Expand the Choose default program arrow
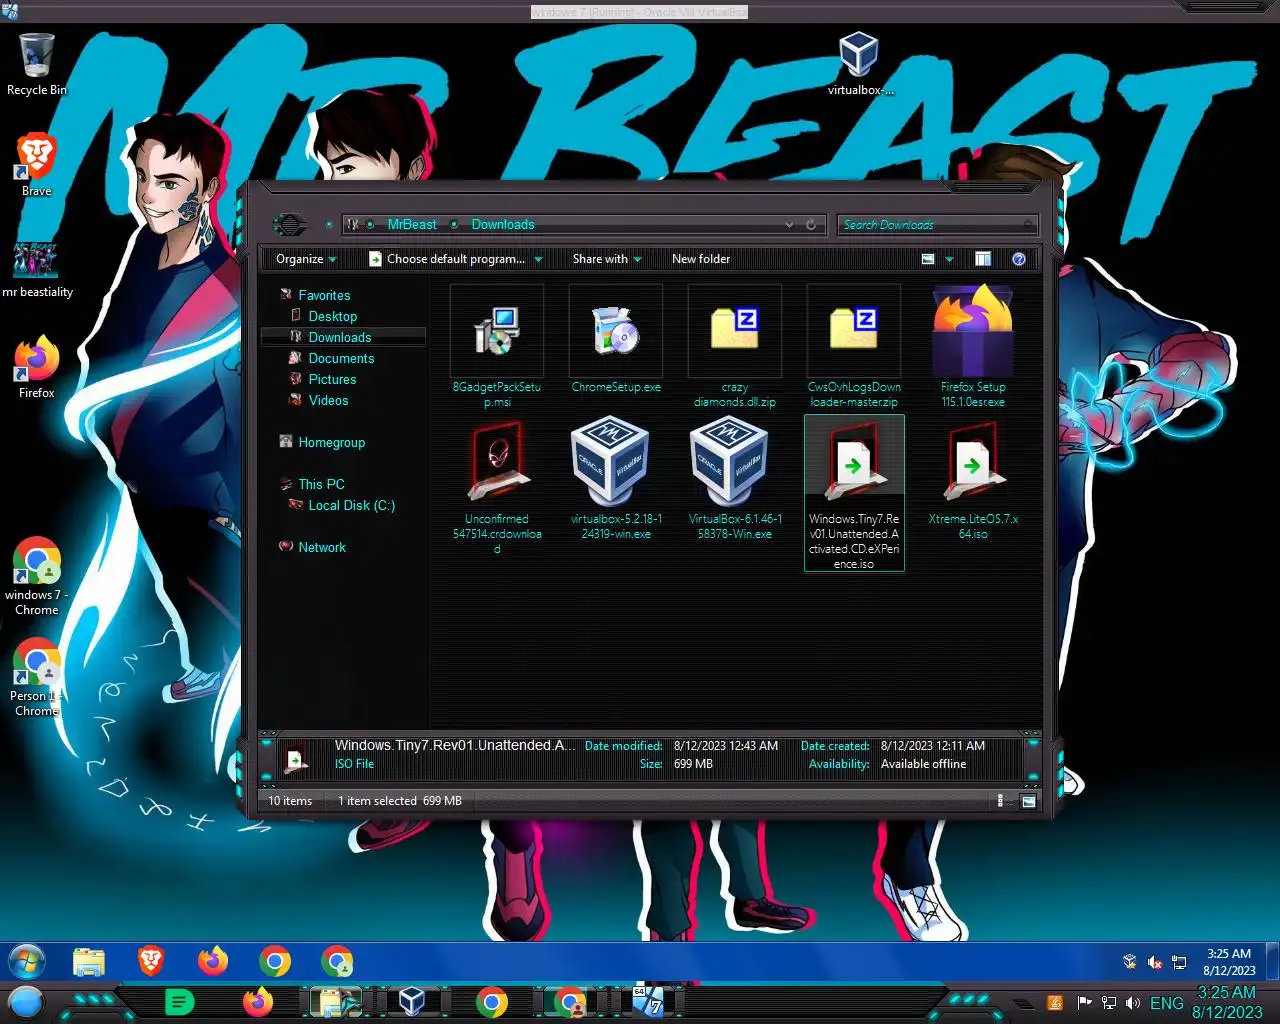The width and height of the screenshot is (1280, 1024). click(x=538, y=259)
